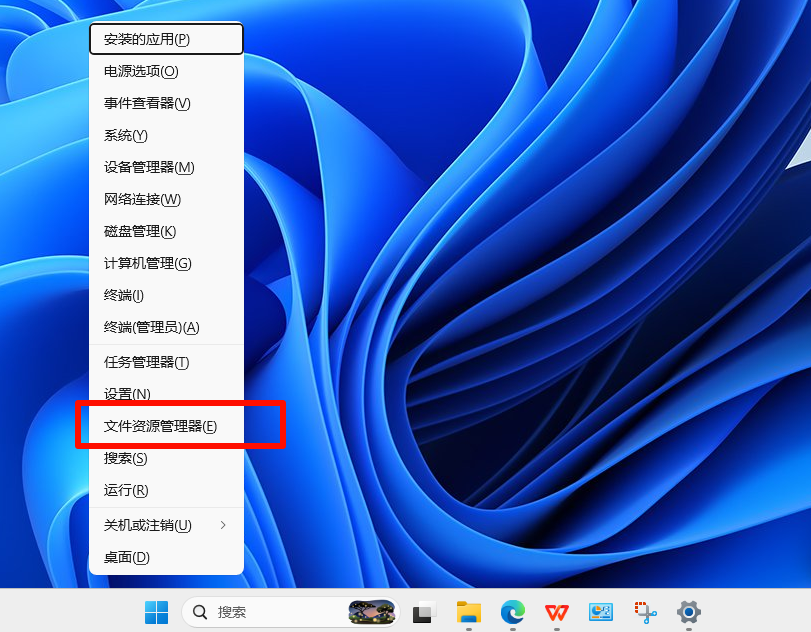Select 安装的应用(P) menu item

coord(167,39)
